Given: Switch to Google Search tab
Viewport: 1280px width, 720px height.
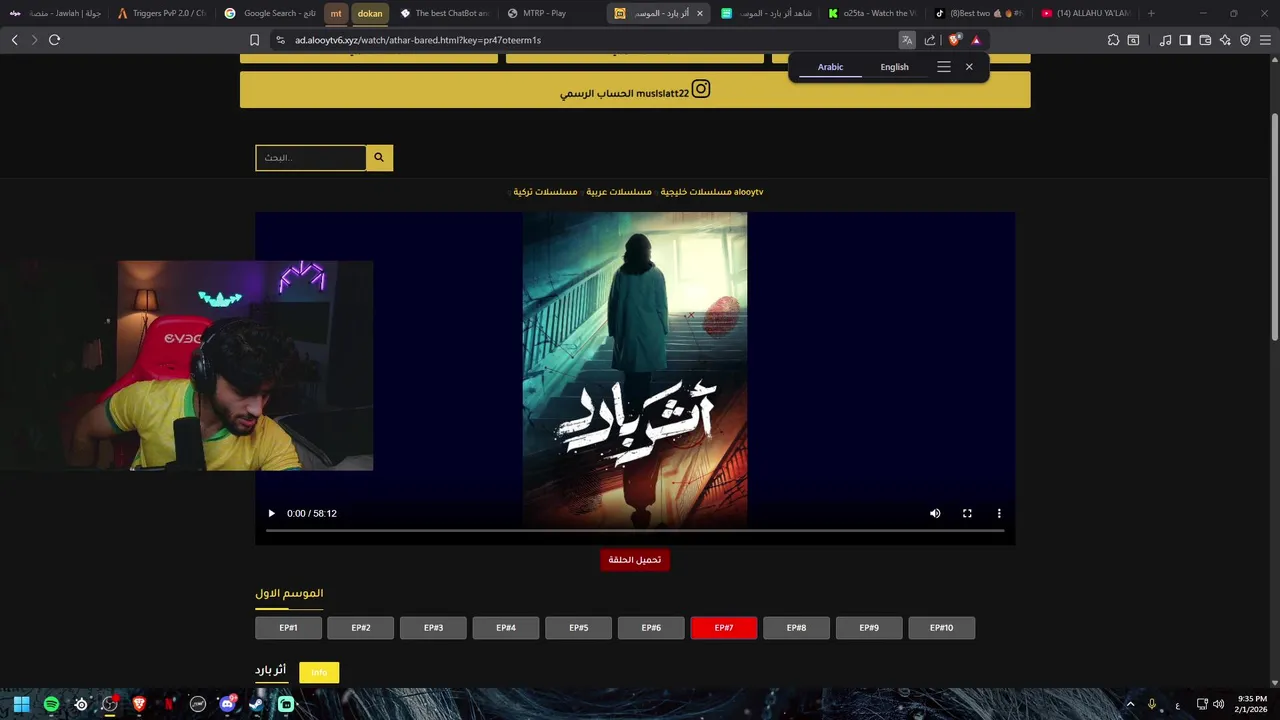Looking at the screenshot, I should [x=269, y=13].
